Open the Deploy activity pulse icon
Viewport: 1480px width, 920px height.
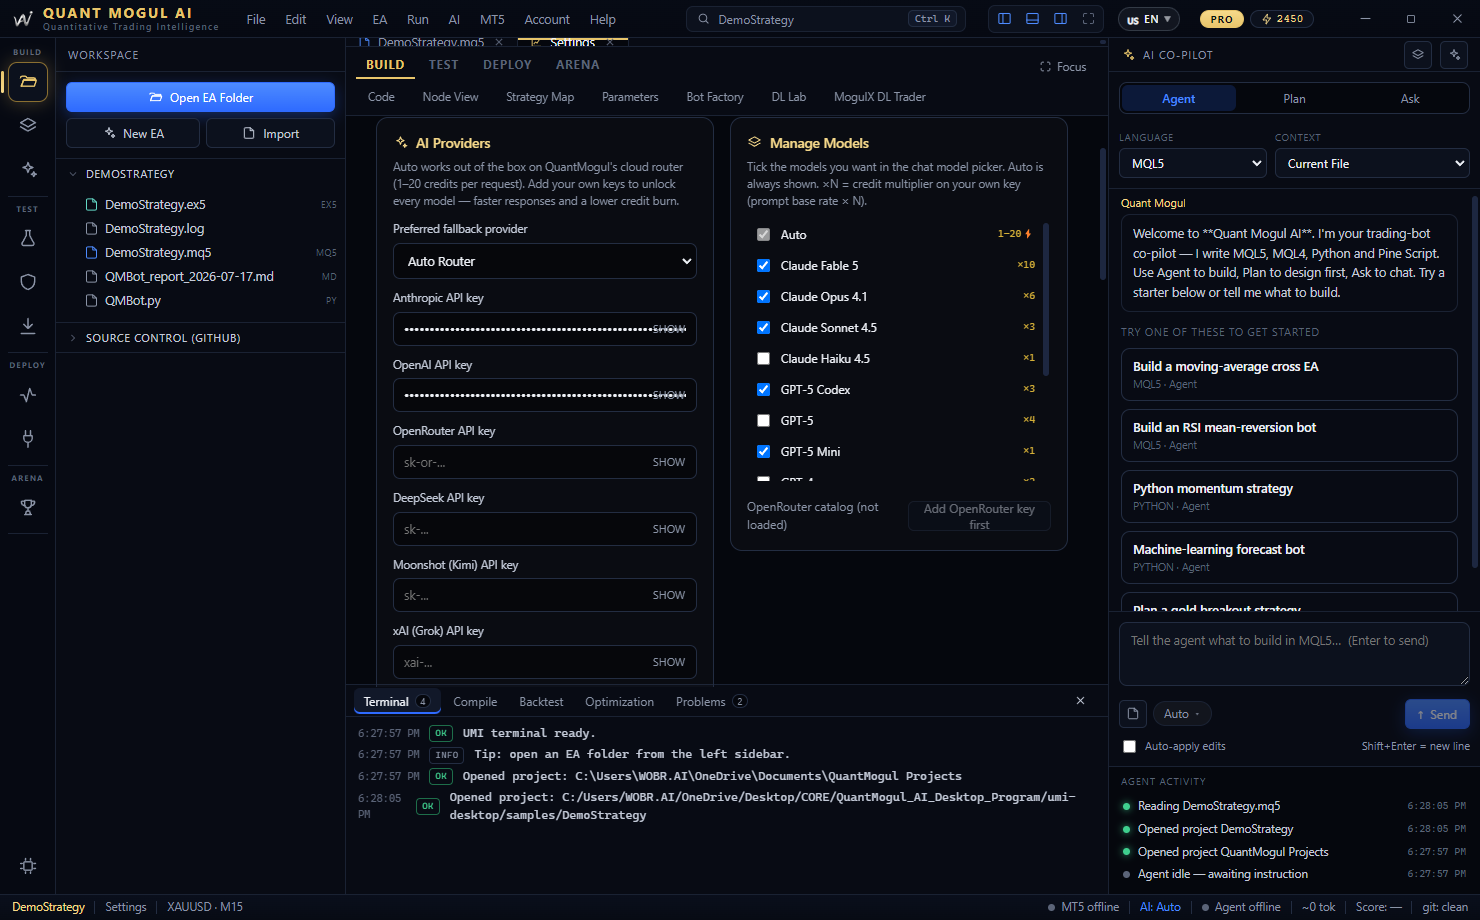tap(28, 394)
